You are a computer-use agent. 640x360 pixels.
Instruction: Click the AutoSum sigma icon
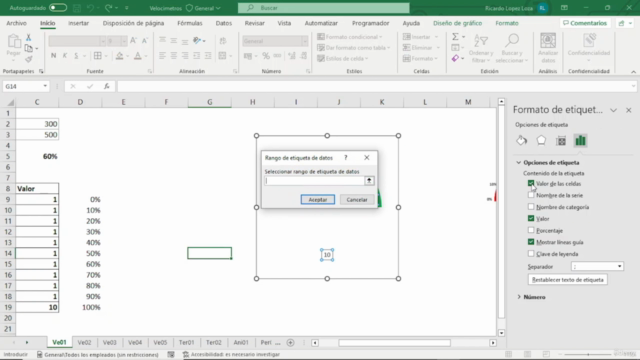pos(455,37)
